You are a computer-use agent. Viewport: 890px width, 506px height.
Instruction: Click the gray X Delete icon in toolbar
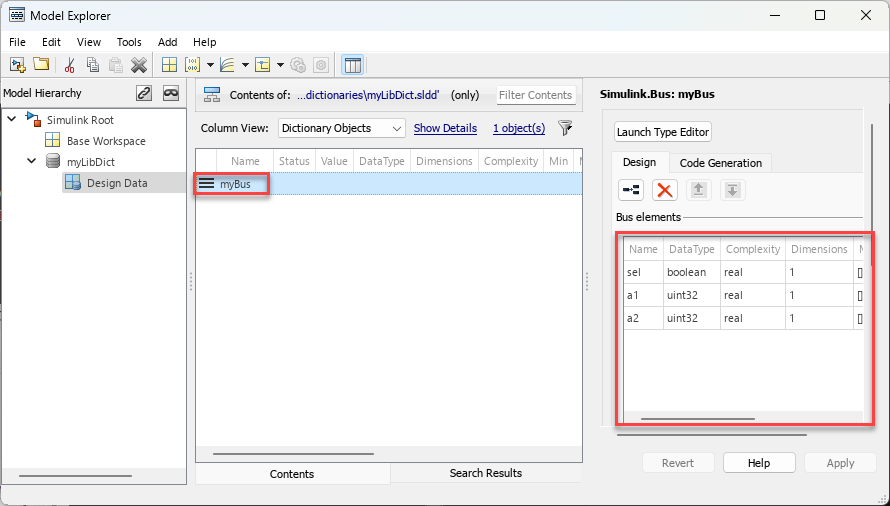pos(139,65)
